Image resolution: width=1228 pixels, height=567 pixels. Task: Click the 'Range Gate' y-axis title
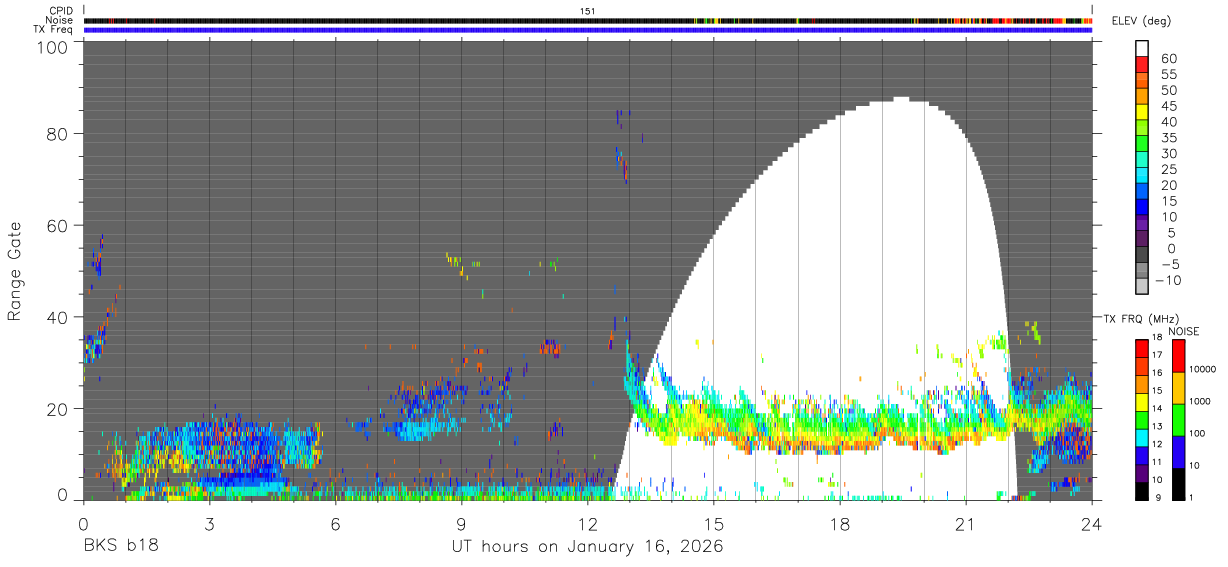[x=15, y=271]
